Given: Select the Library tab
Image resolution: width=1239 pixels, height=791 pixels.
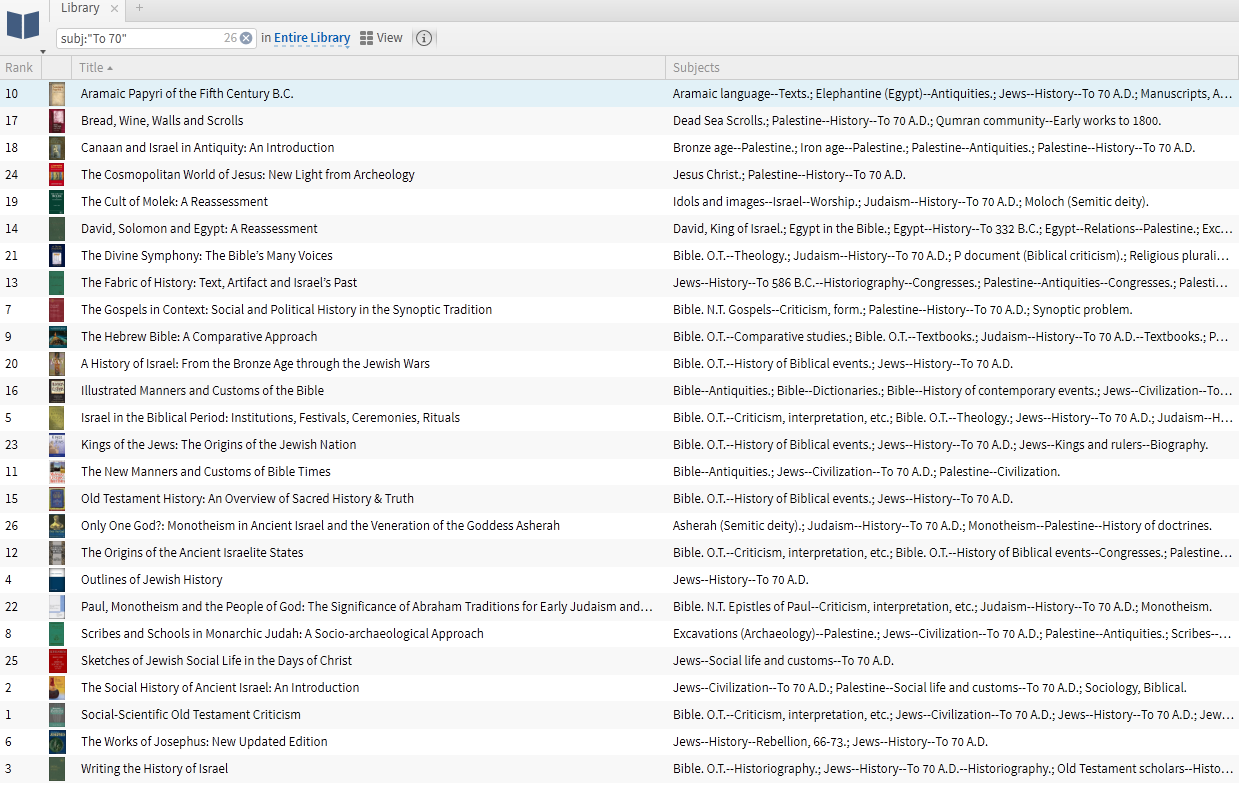Looking at the screenshot, I should point(80,8).
